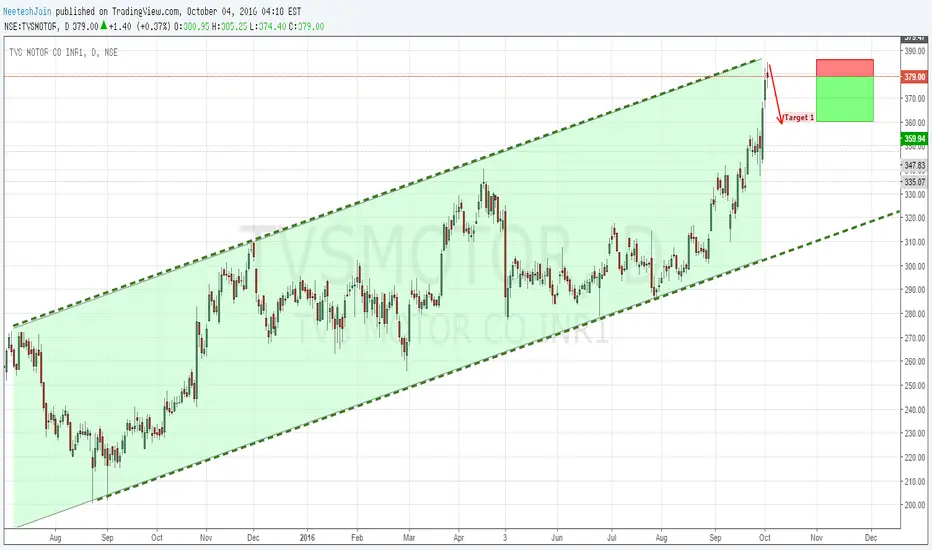Click the green 359.94 price label
This screenshot has width=932, height=550.
(915, 139)
